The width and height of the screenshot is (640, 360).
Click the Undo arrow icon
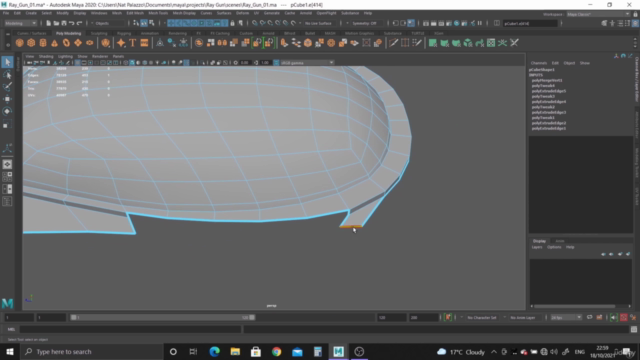click(x=71, y=23)
